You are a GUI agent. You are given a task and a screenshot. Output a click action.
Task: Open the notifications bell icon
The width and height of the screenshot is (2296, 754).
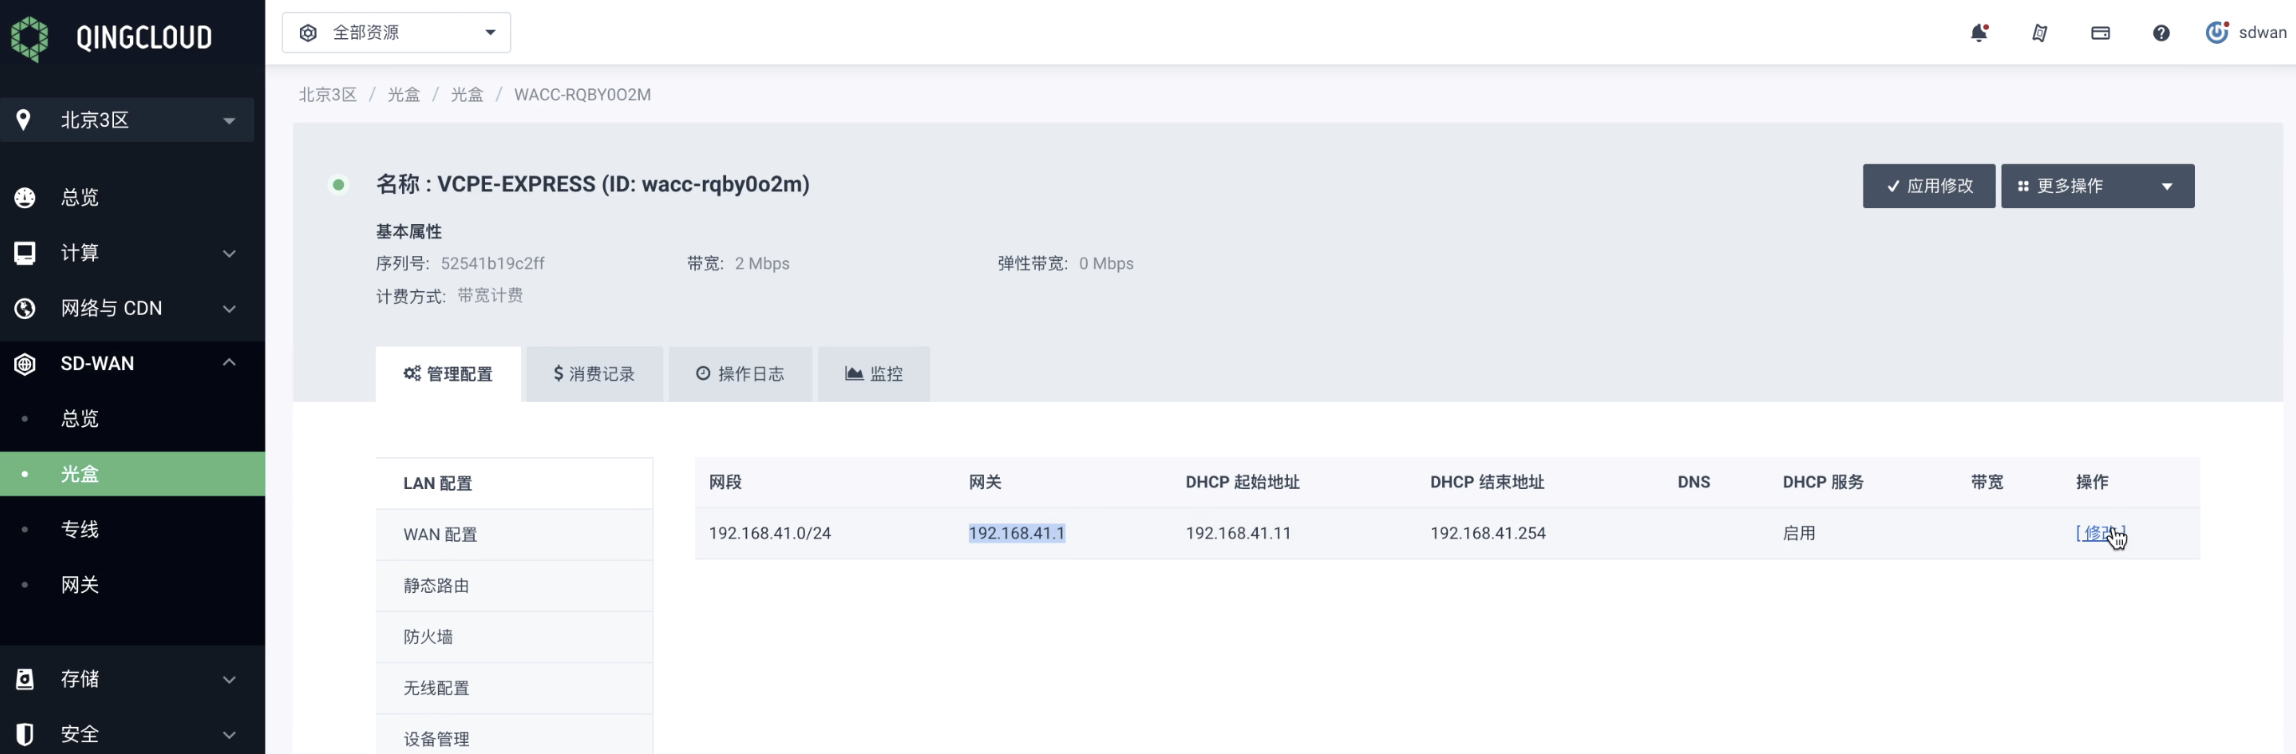click(x=1979, y=33)
